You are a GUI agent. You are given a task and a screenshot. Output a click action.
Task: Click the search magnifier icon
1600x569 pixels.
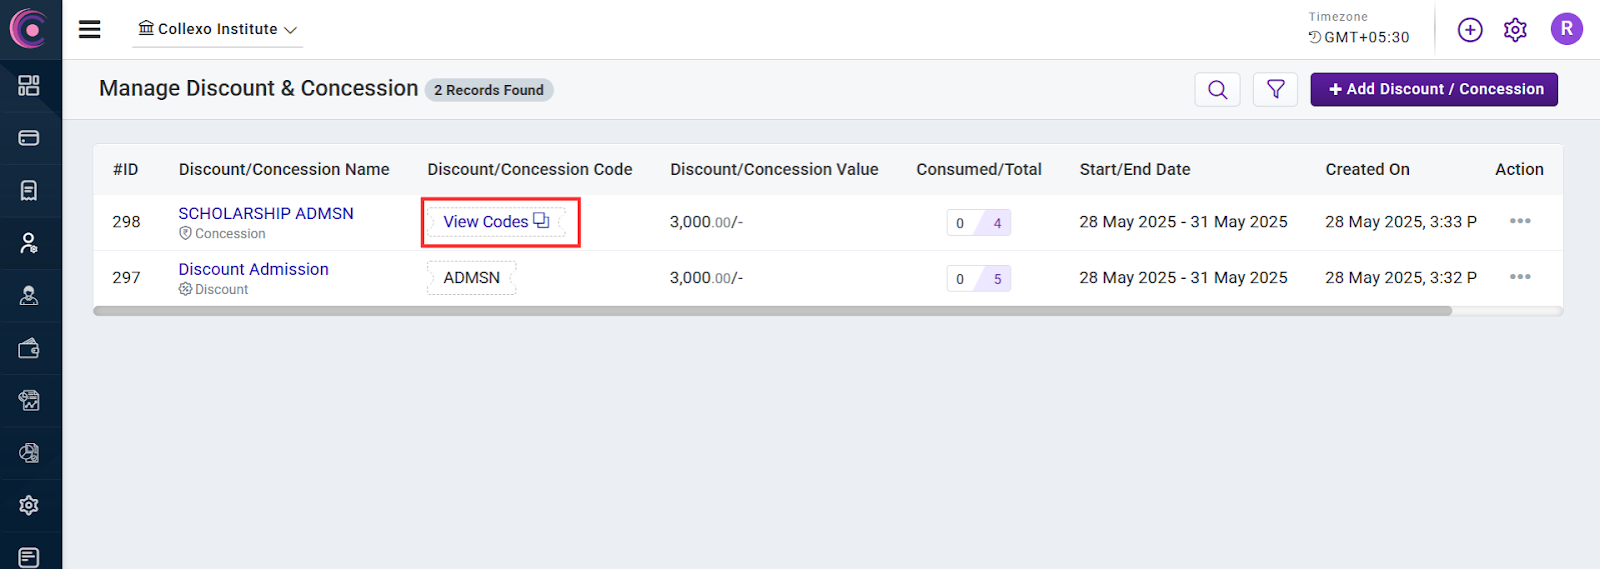[x=1217, y=90]
